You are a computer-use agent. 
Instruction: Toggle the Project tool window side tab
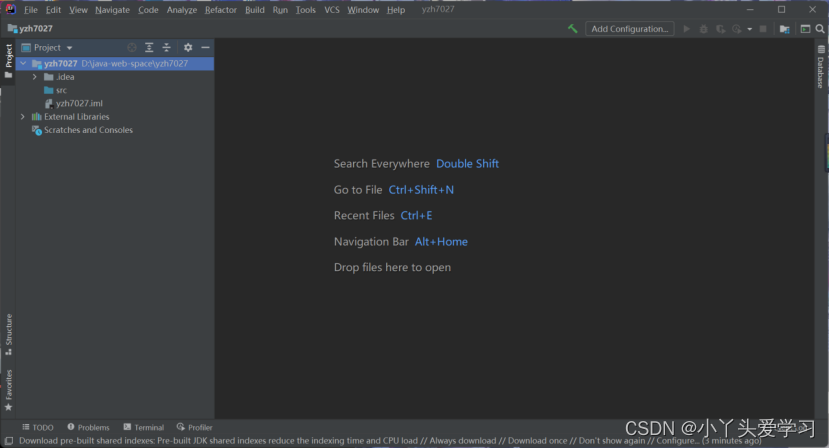tap(8, 60)
